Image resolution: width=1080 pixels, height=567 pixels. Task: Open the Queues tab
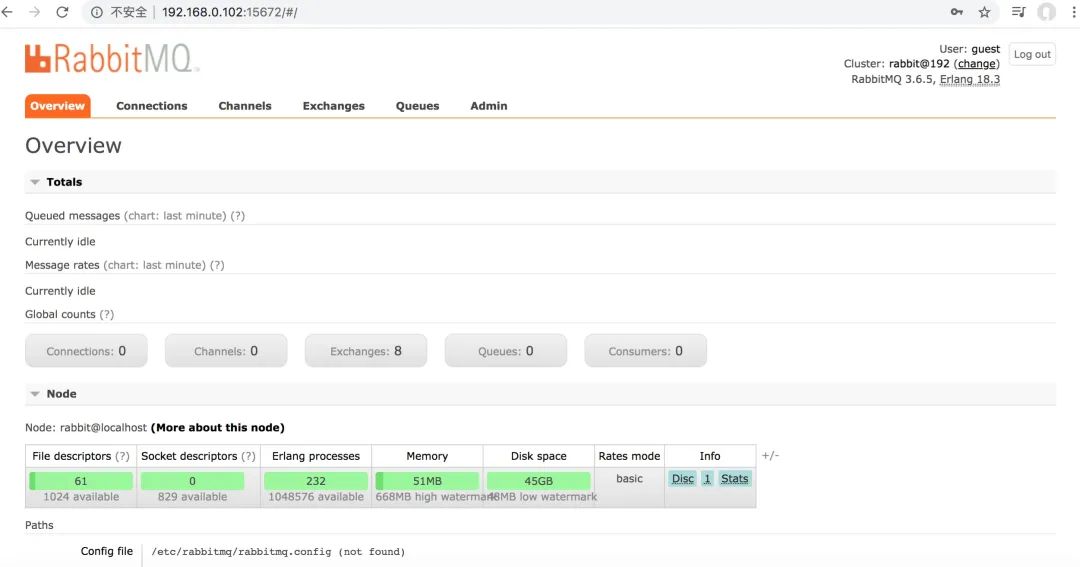point(417,106)
